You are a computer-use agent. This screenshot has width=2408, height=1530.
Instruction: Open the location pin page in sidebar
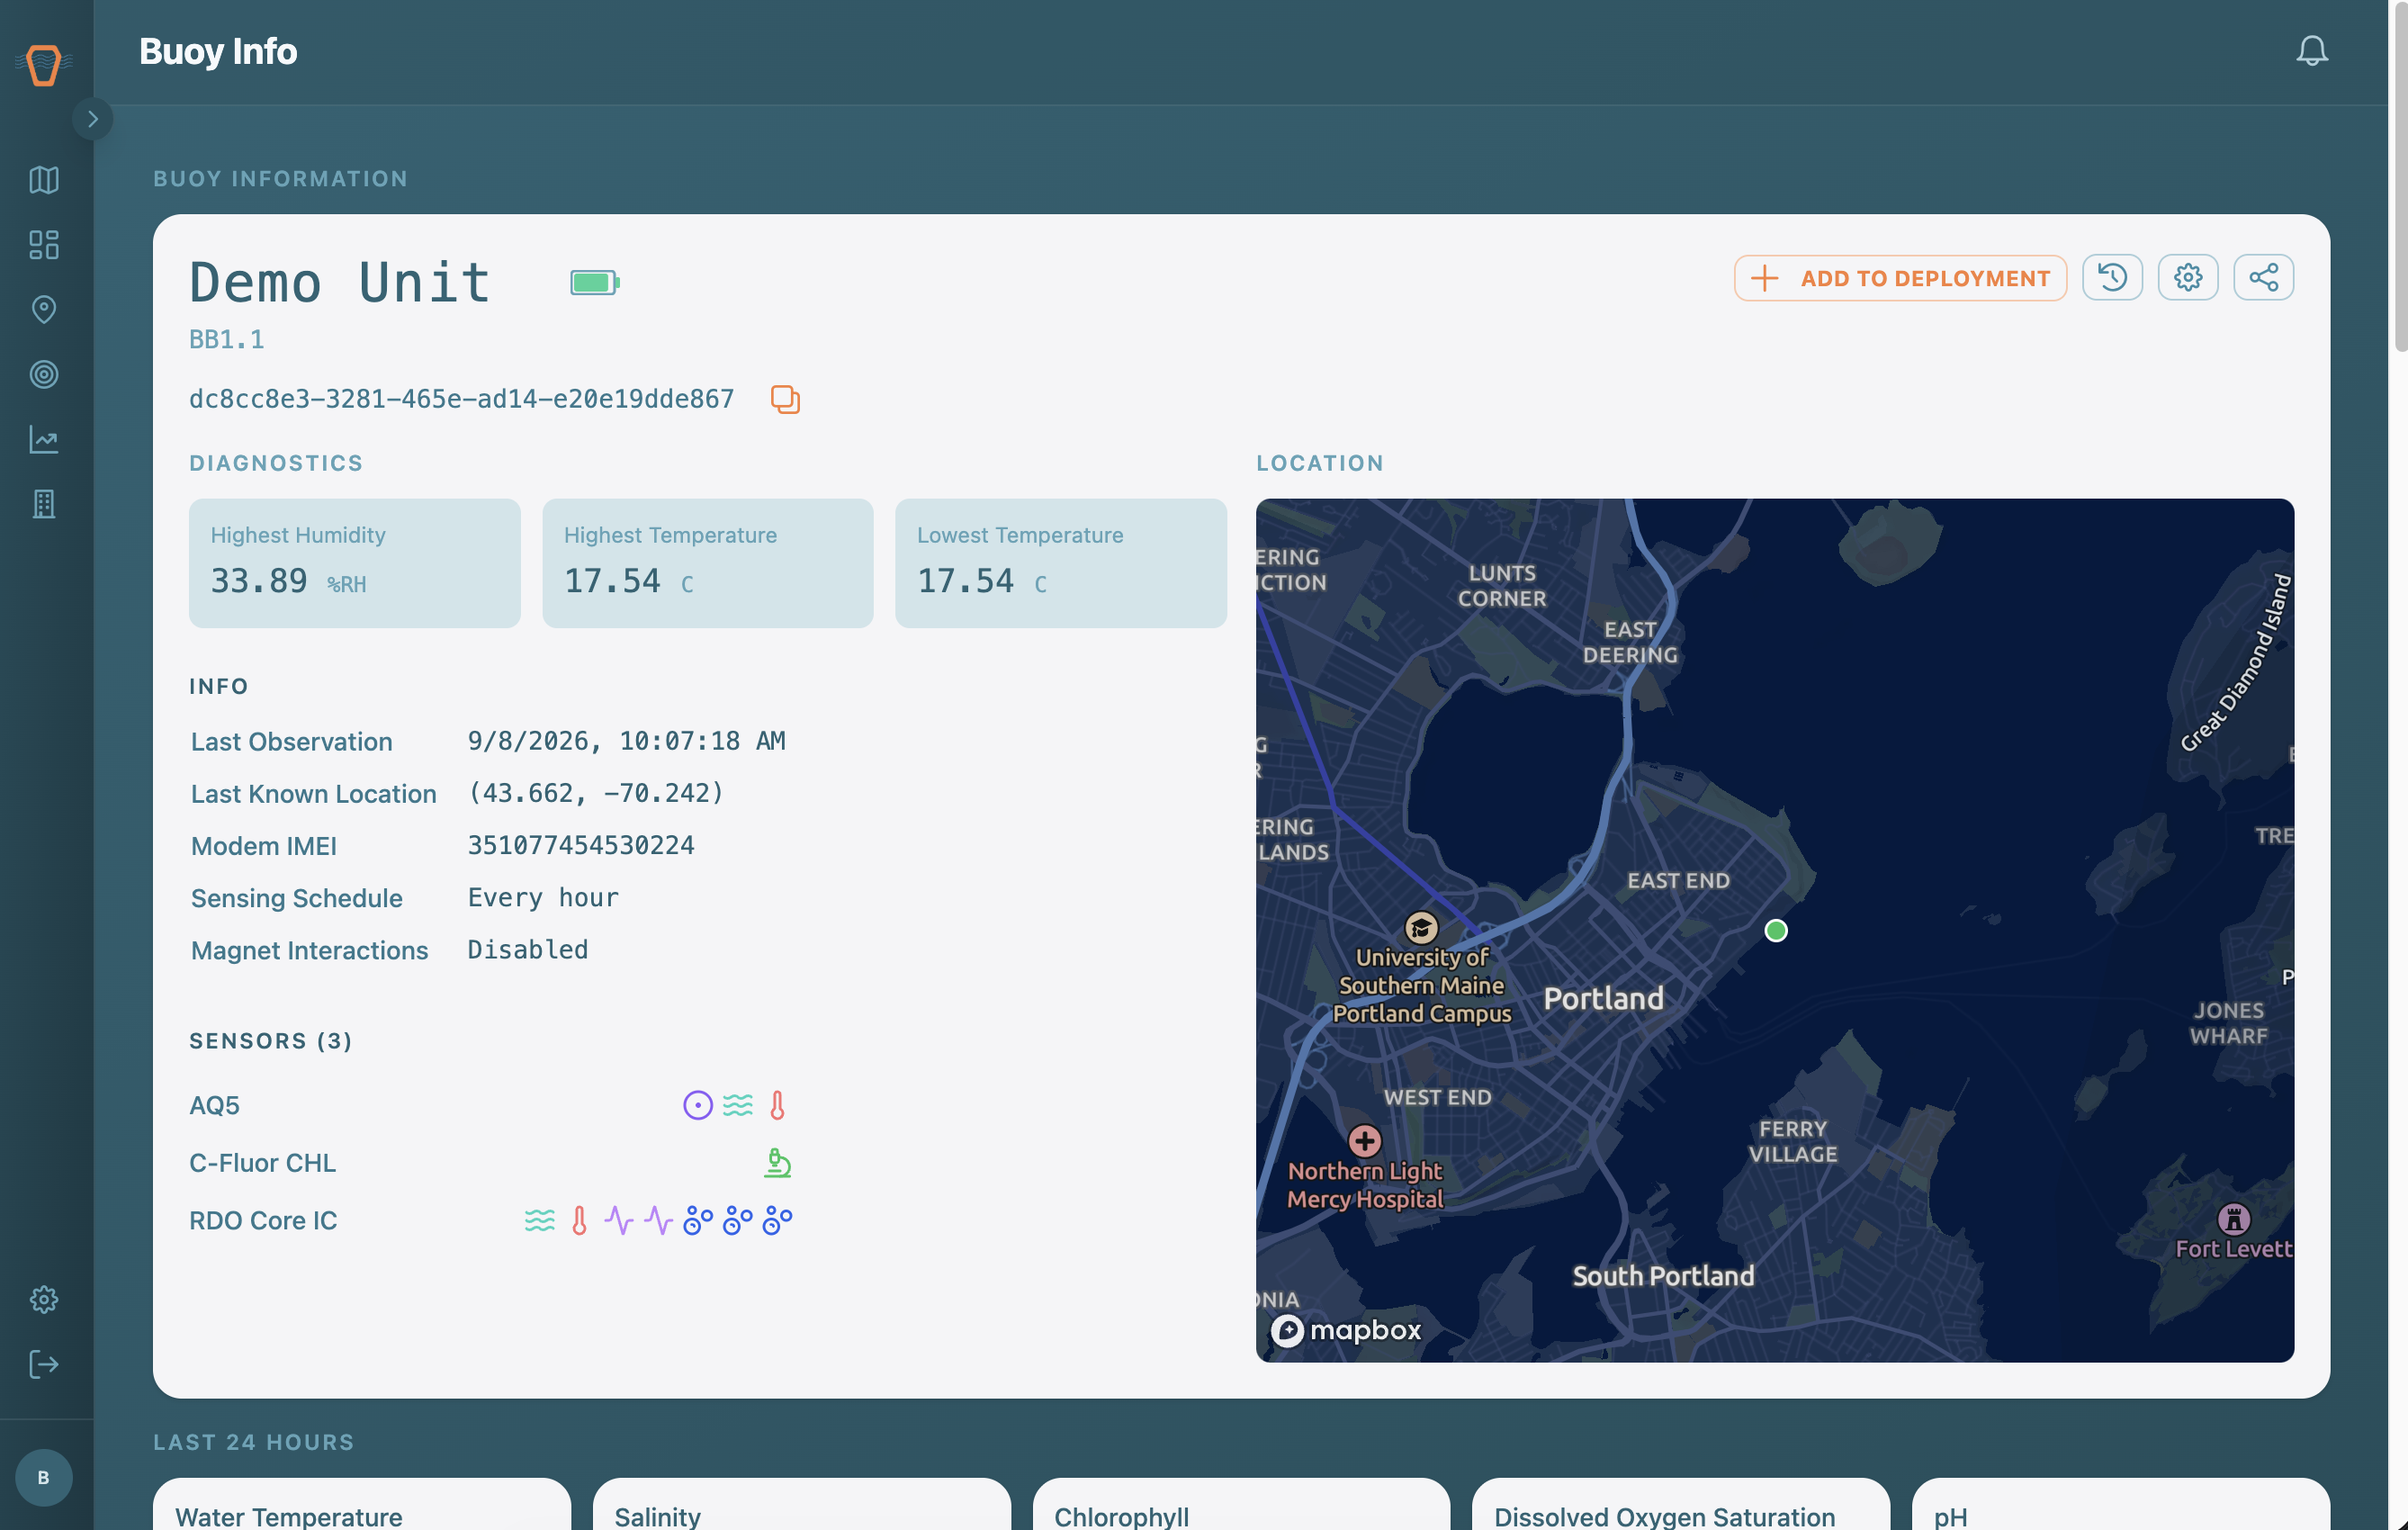tap(44, 310)
